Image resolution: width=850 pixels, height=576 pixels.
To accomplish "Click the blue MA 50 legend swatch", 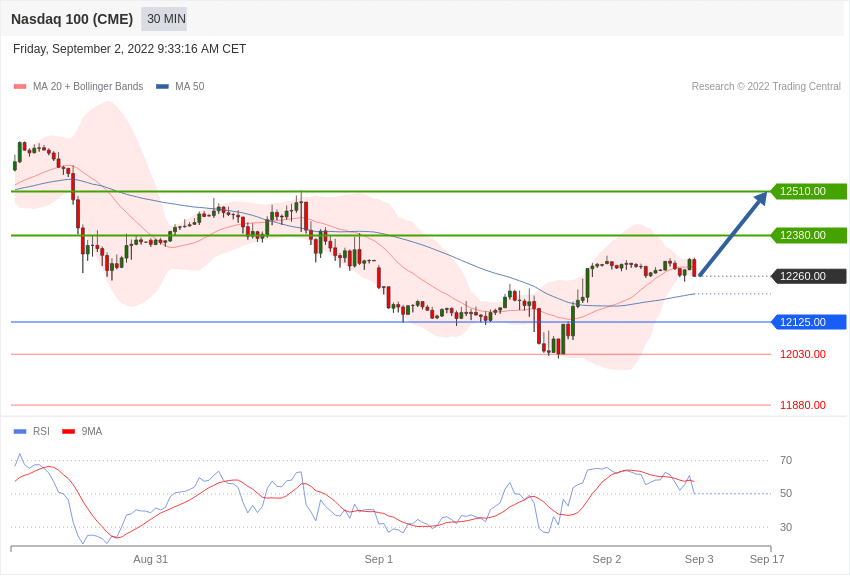I will (162, 87).
